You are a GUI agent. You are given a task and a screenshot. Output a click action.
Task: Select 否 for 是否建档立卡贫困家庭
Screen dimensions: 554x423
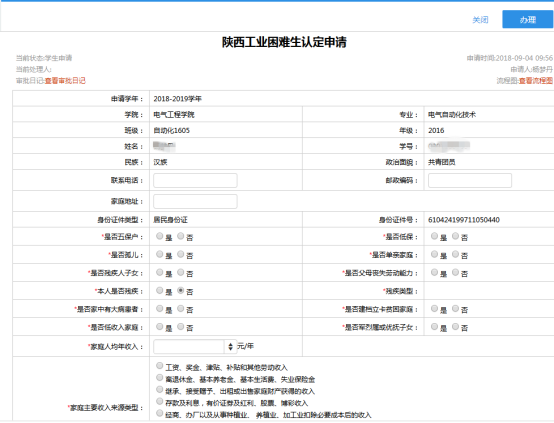[x=455, y=309]
